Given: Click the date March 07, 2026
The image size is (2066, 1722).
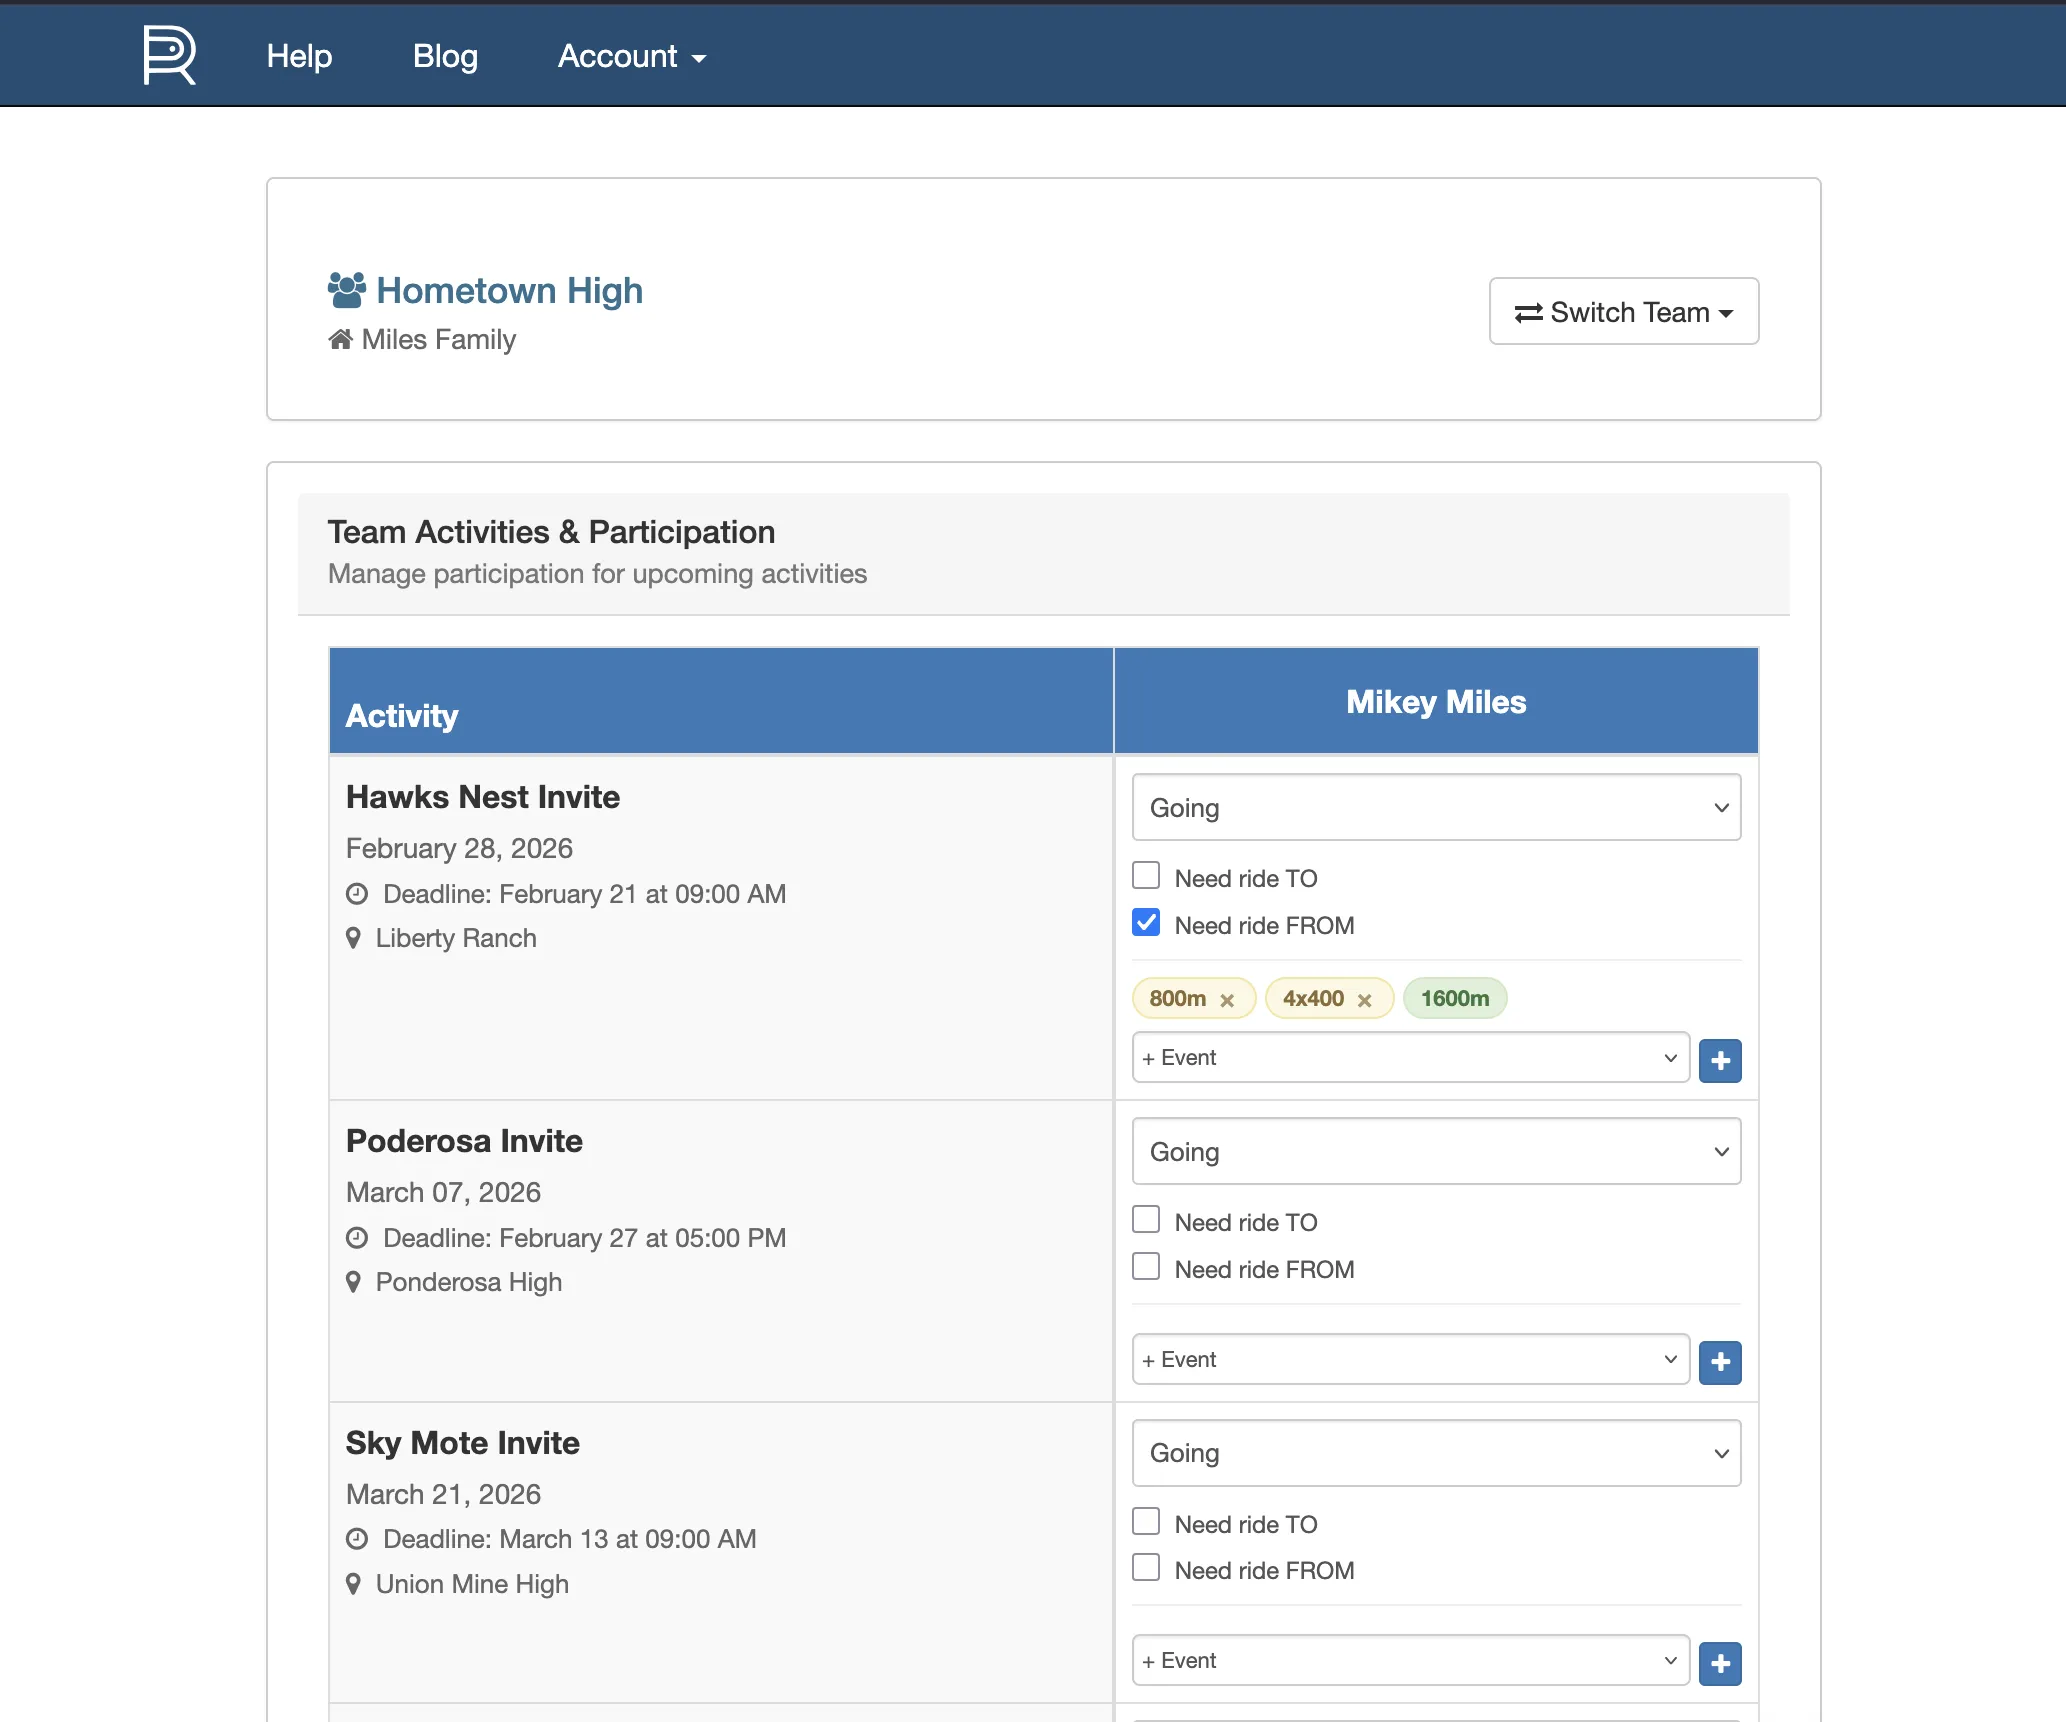Looking at the screenshot, I should coord(443,1193).
